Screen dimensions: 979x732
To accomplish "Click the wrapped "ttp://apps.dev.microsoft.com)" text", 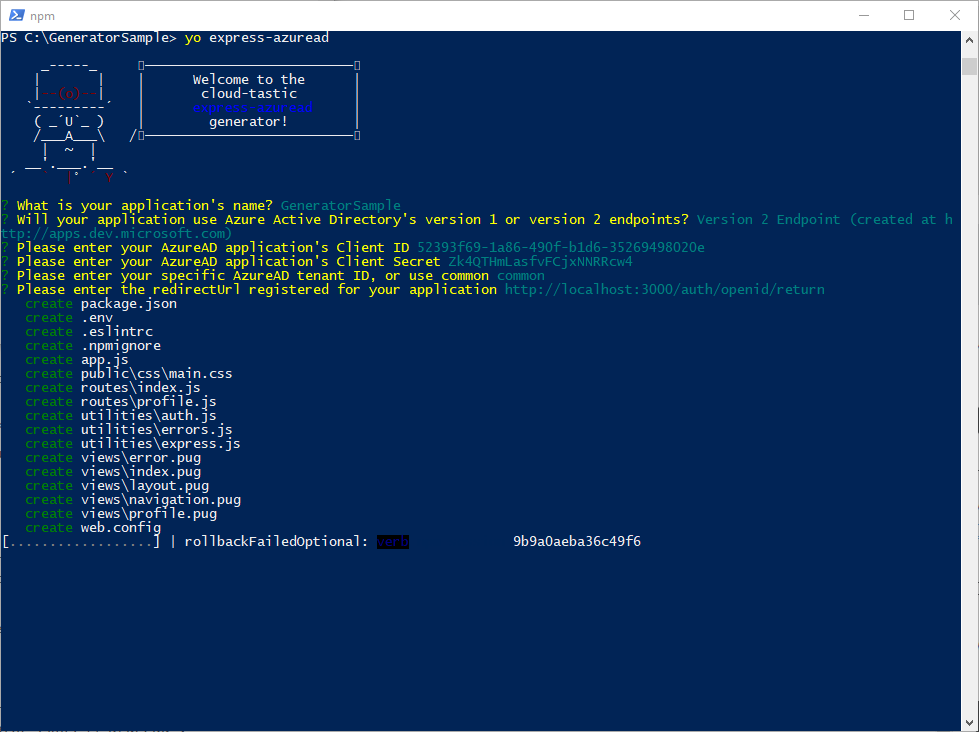I will 117,234.
